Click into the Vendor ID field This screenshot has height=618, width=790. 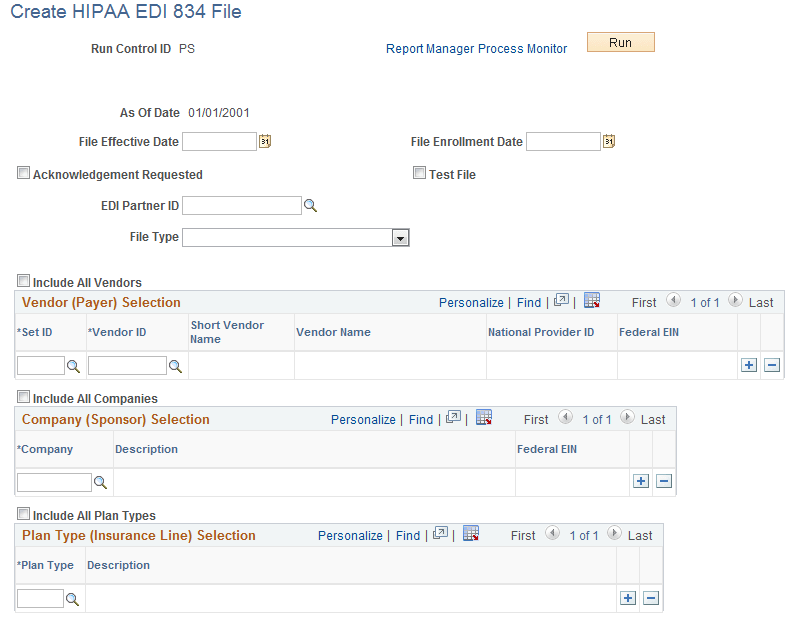click(127, 366)
